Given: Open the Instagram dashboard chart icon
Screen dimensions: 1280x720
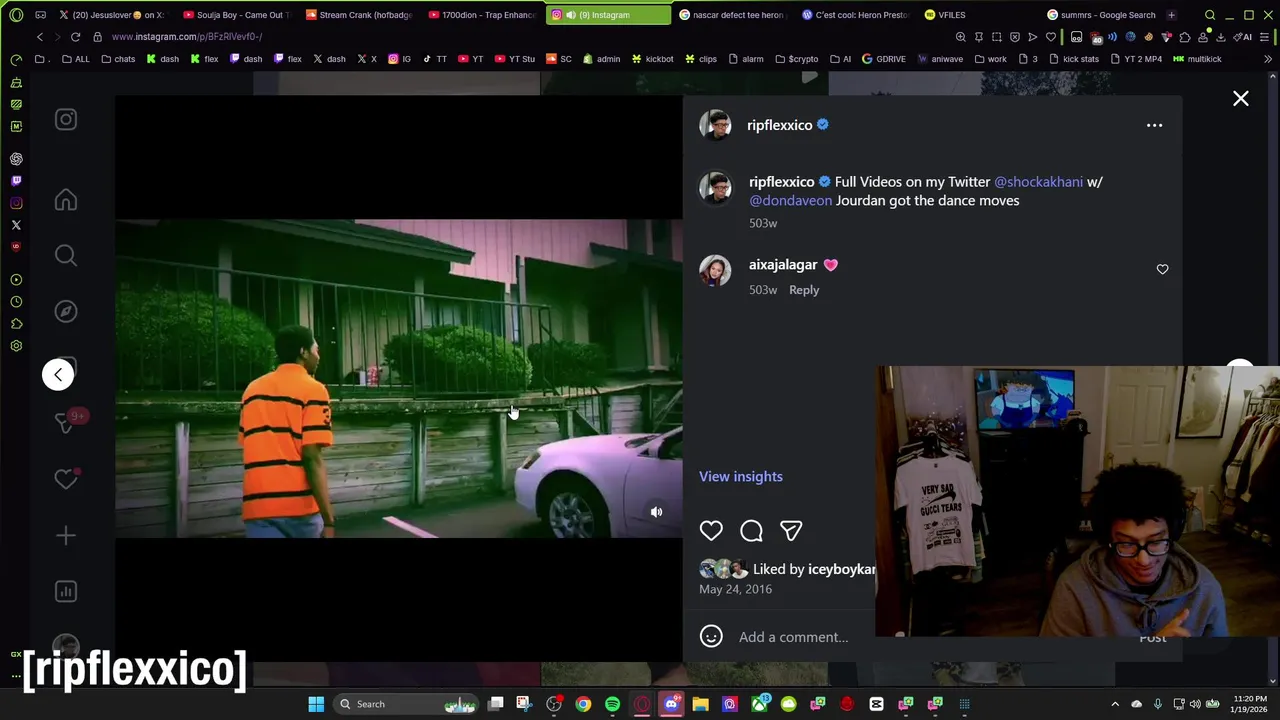Looking at the screenshot, I should point(66,592).
